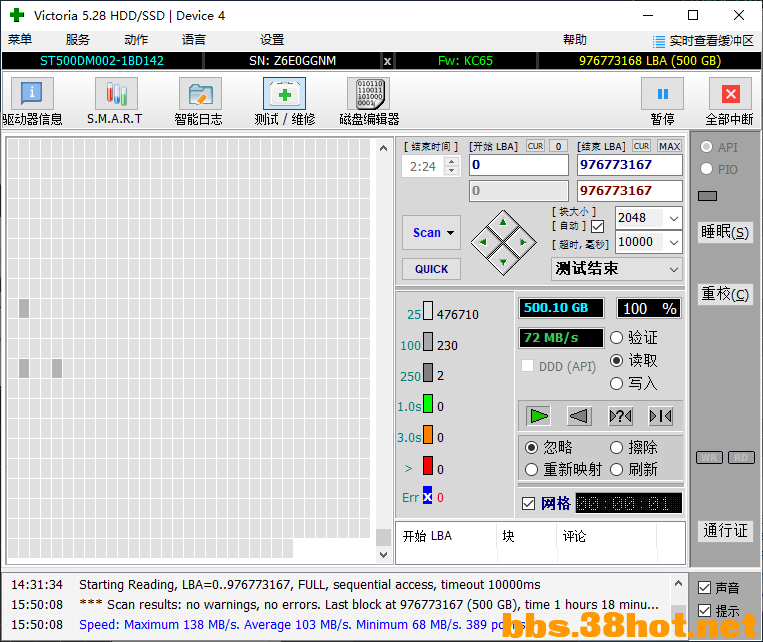Decrease end time with spinner down arrow

tap(452, 171)
